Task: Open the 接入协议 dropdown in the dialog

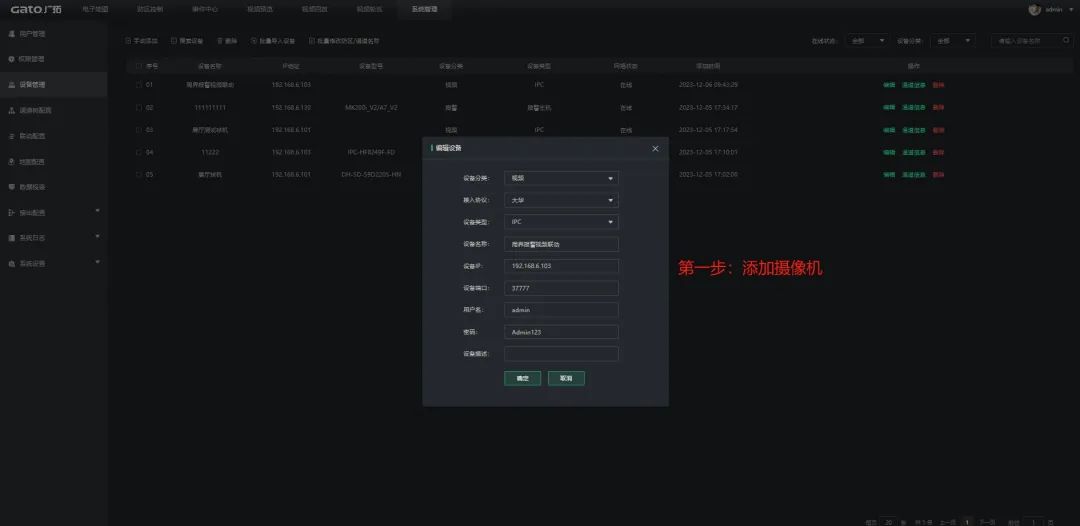Action: tap(561, 200)
